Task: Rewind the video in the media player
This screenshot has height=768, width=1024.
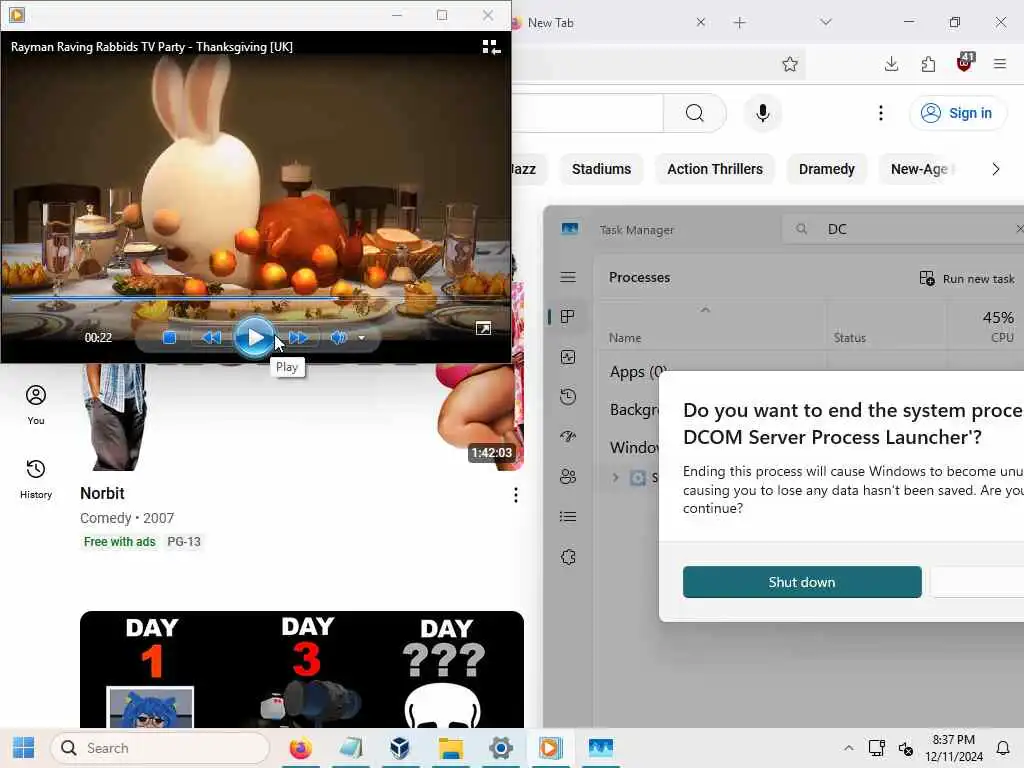Action: coord(210,338)
